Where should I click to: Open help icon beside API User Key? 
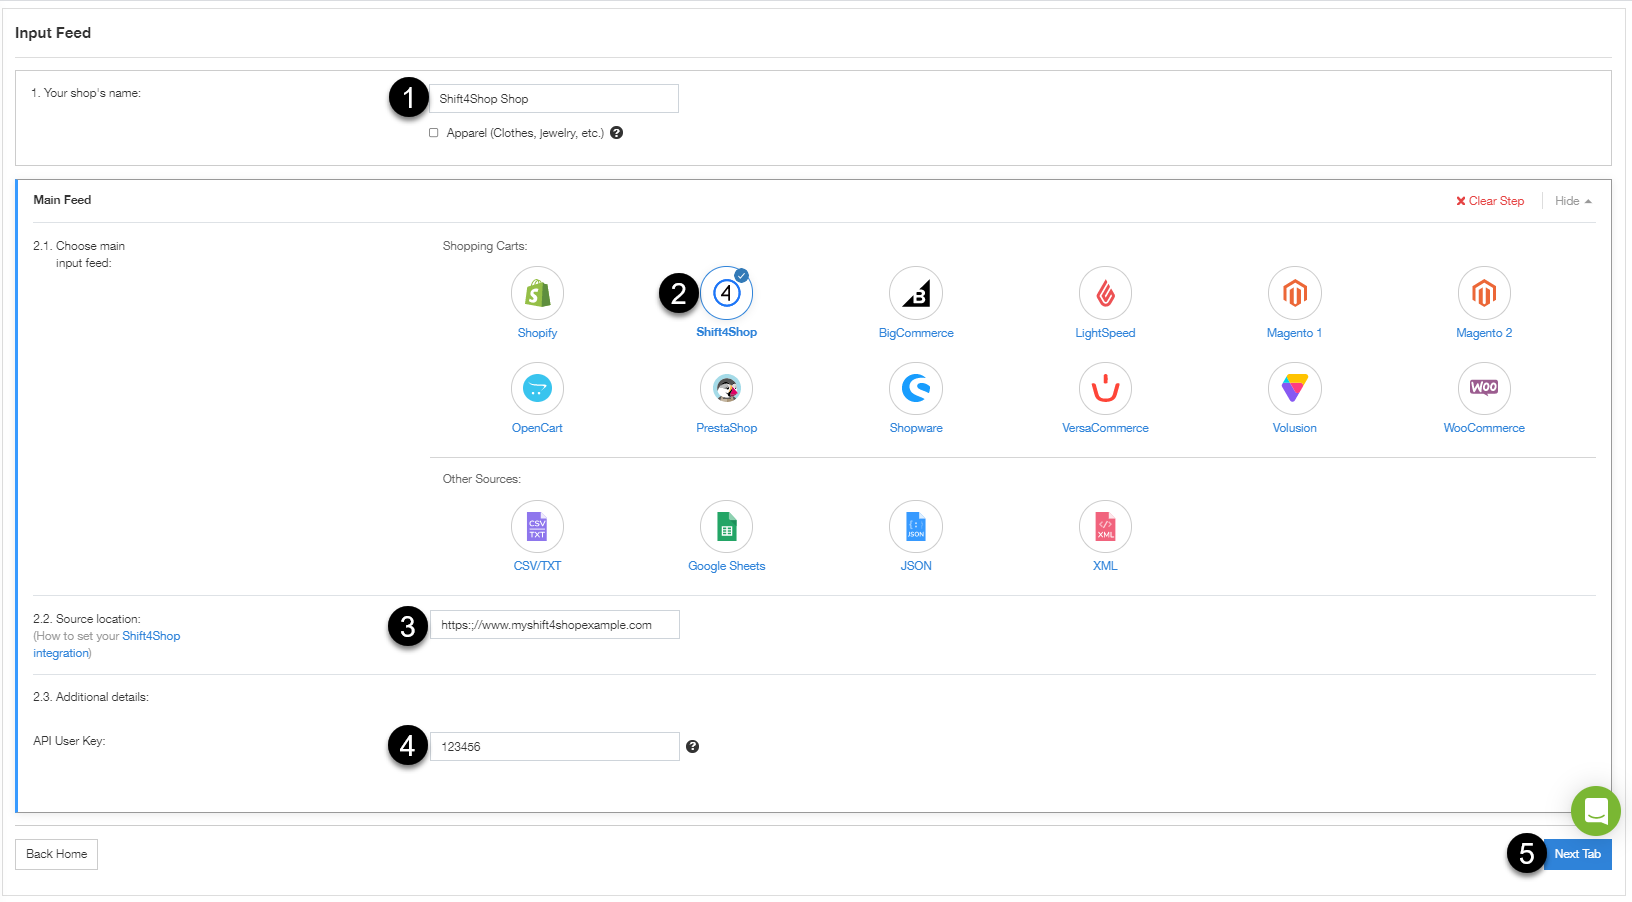pyautogui.click(x=692, y=747)
